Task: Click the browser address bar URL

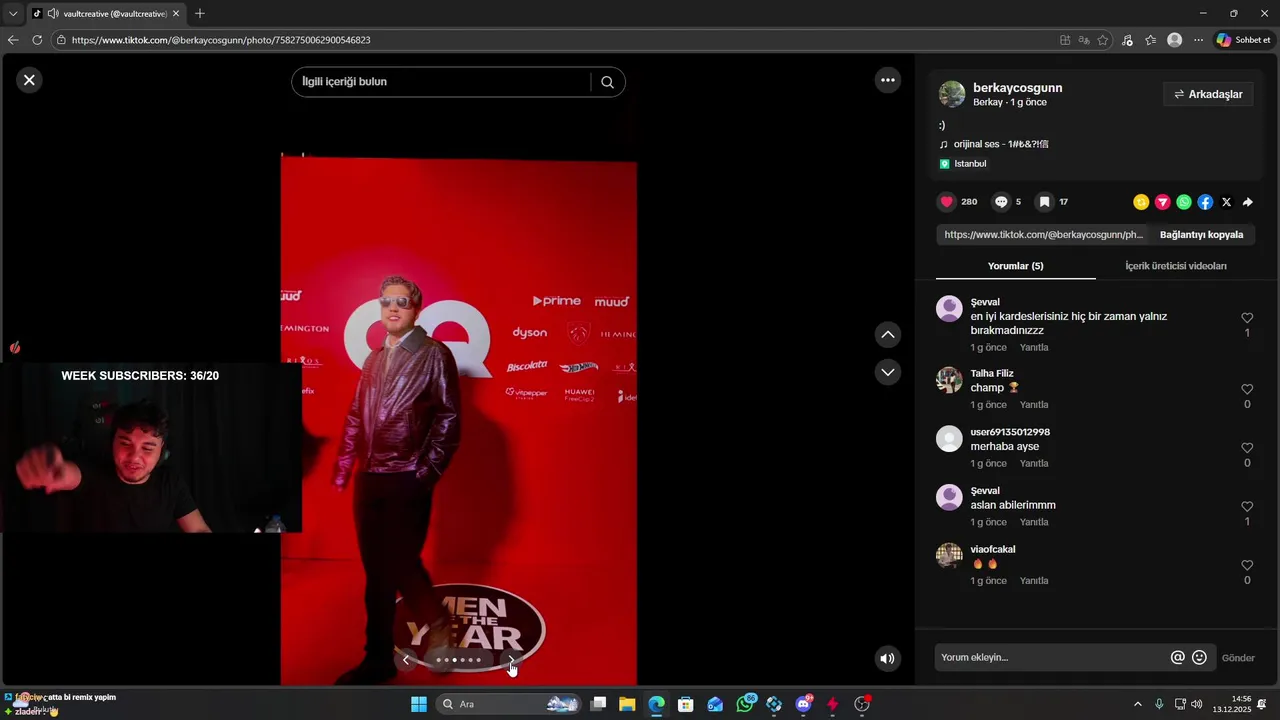Action: pyautogui.click(x=221, y=40)
